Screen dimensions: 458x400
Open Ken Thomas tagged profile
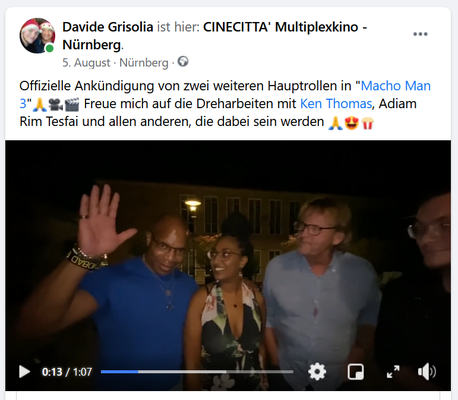tap(336, 104)
